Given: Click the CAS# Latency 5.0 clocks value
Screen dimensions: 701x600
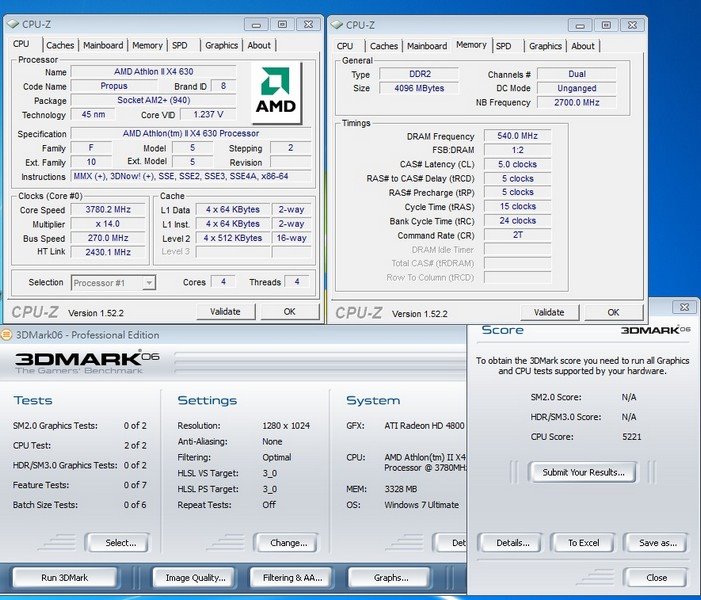Looking at the screenshot, I should coord(517,165).
